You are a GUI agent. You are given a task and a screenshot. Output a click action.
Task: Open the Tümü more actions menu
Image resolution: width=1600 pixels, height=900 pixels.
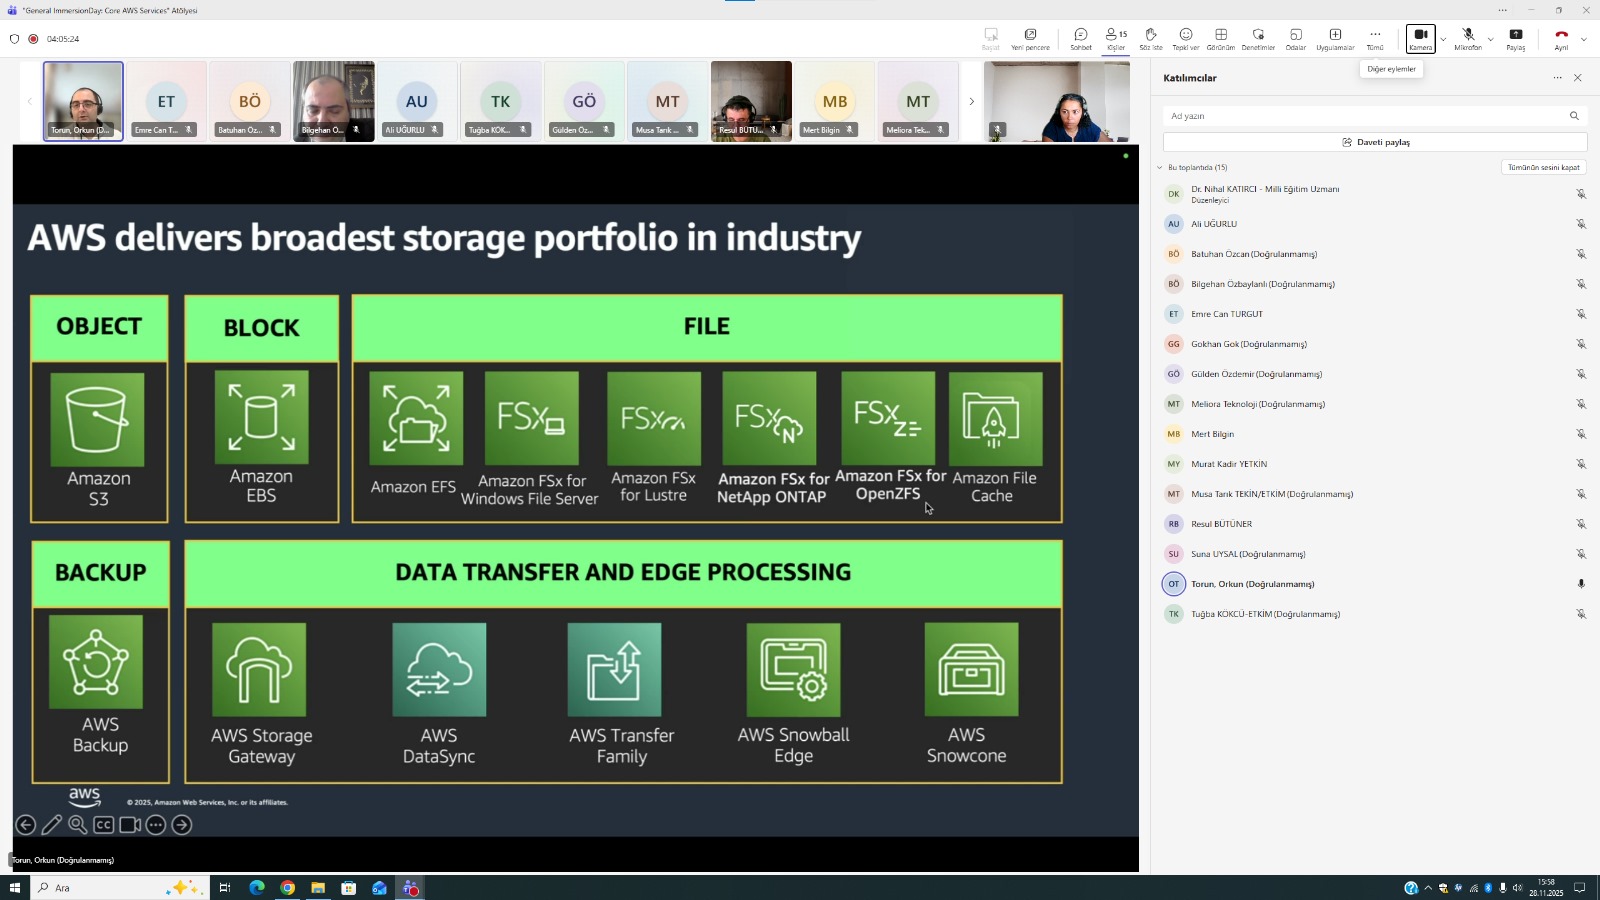(x=1375, y=38)
